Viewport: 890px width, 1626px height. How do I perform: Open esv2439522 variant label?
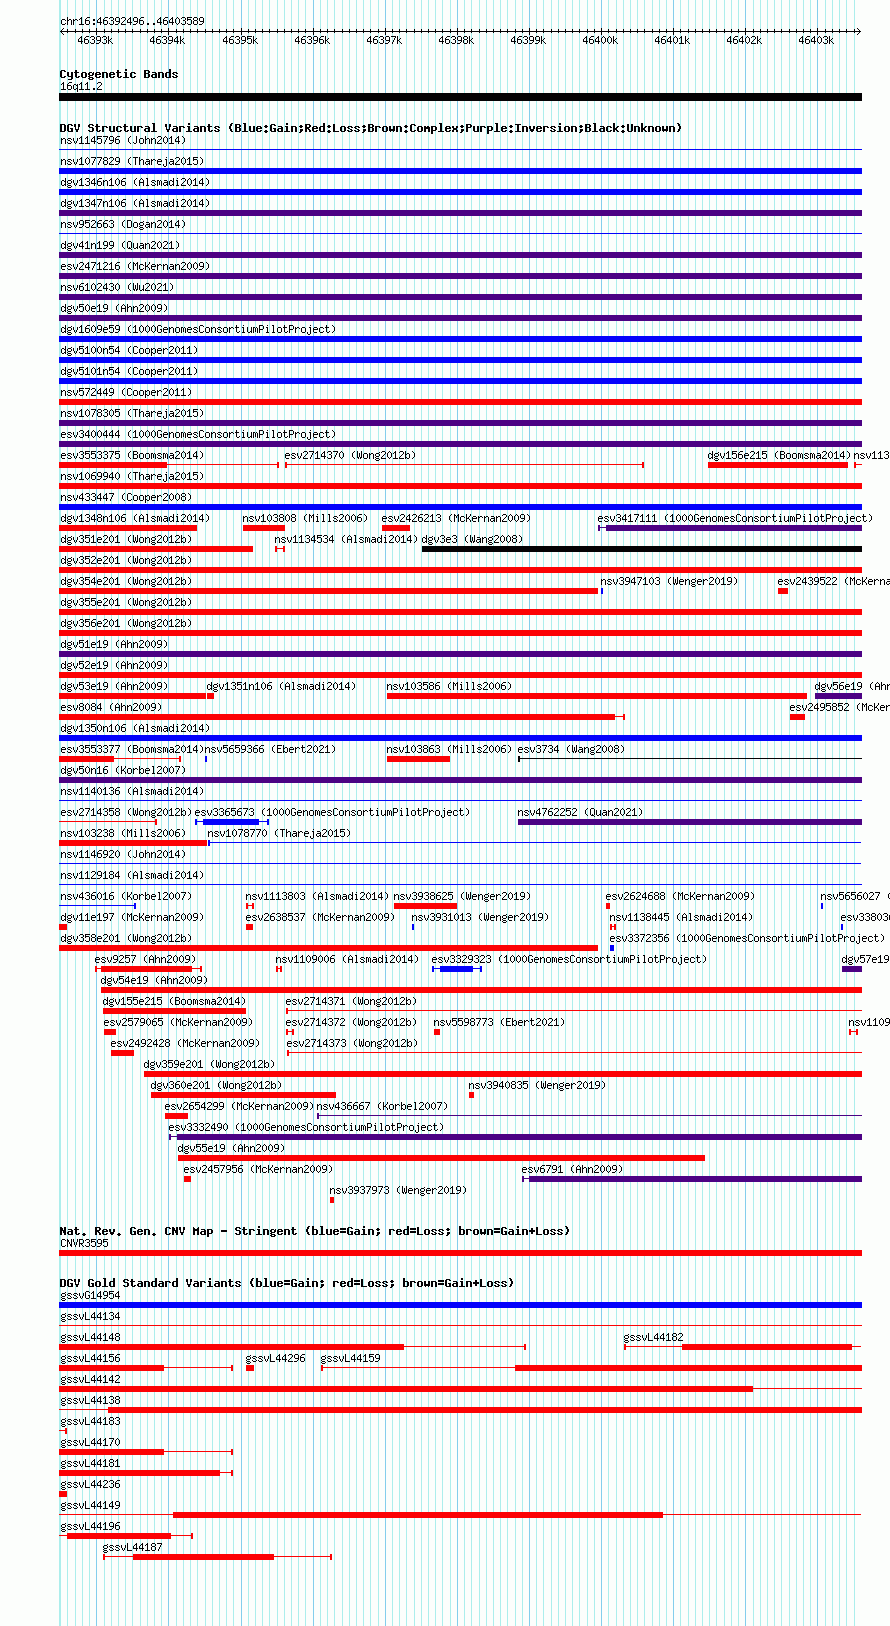[833, 581]
